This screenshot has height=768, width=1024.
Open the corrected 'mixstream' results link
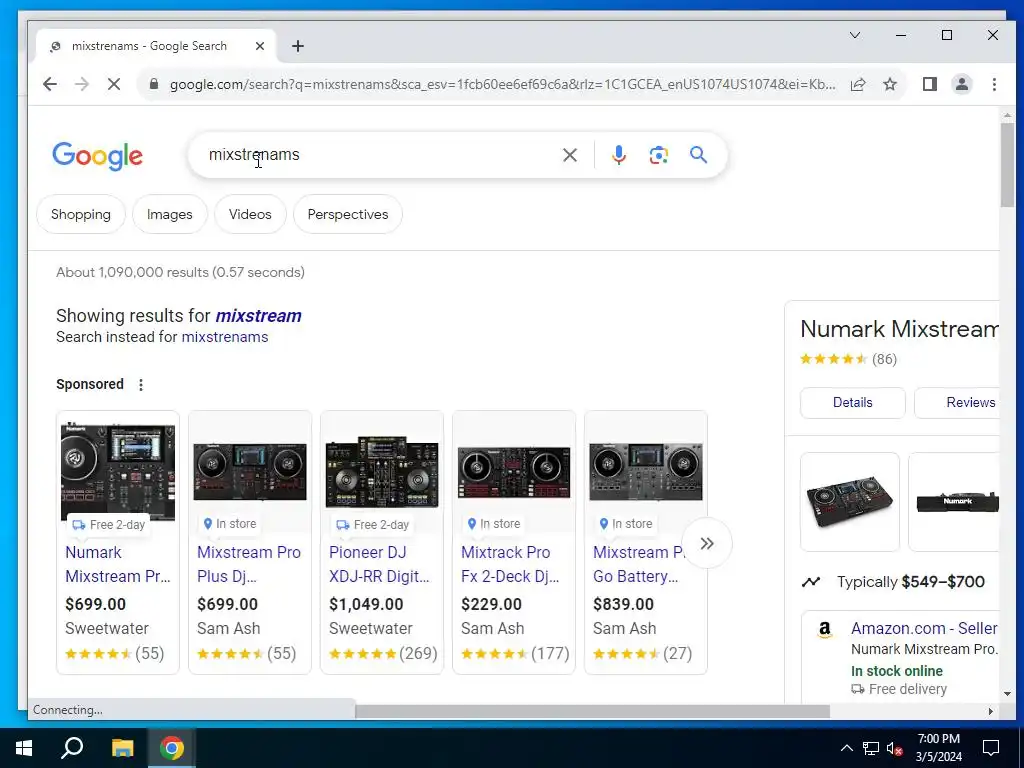click(x=259, y=316)
